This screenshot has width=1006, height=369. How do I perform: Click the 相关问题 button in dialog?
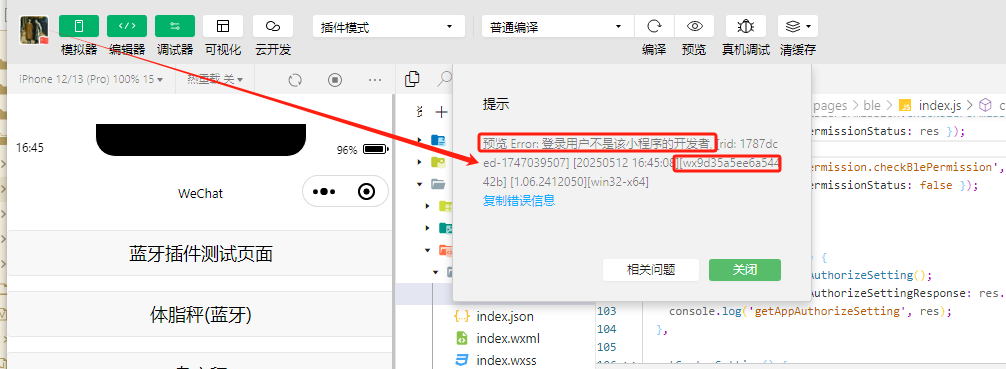(x=651, y=270)
